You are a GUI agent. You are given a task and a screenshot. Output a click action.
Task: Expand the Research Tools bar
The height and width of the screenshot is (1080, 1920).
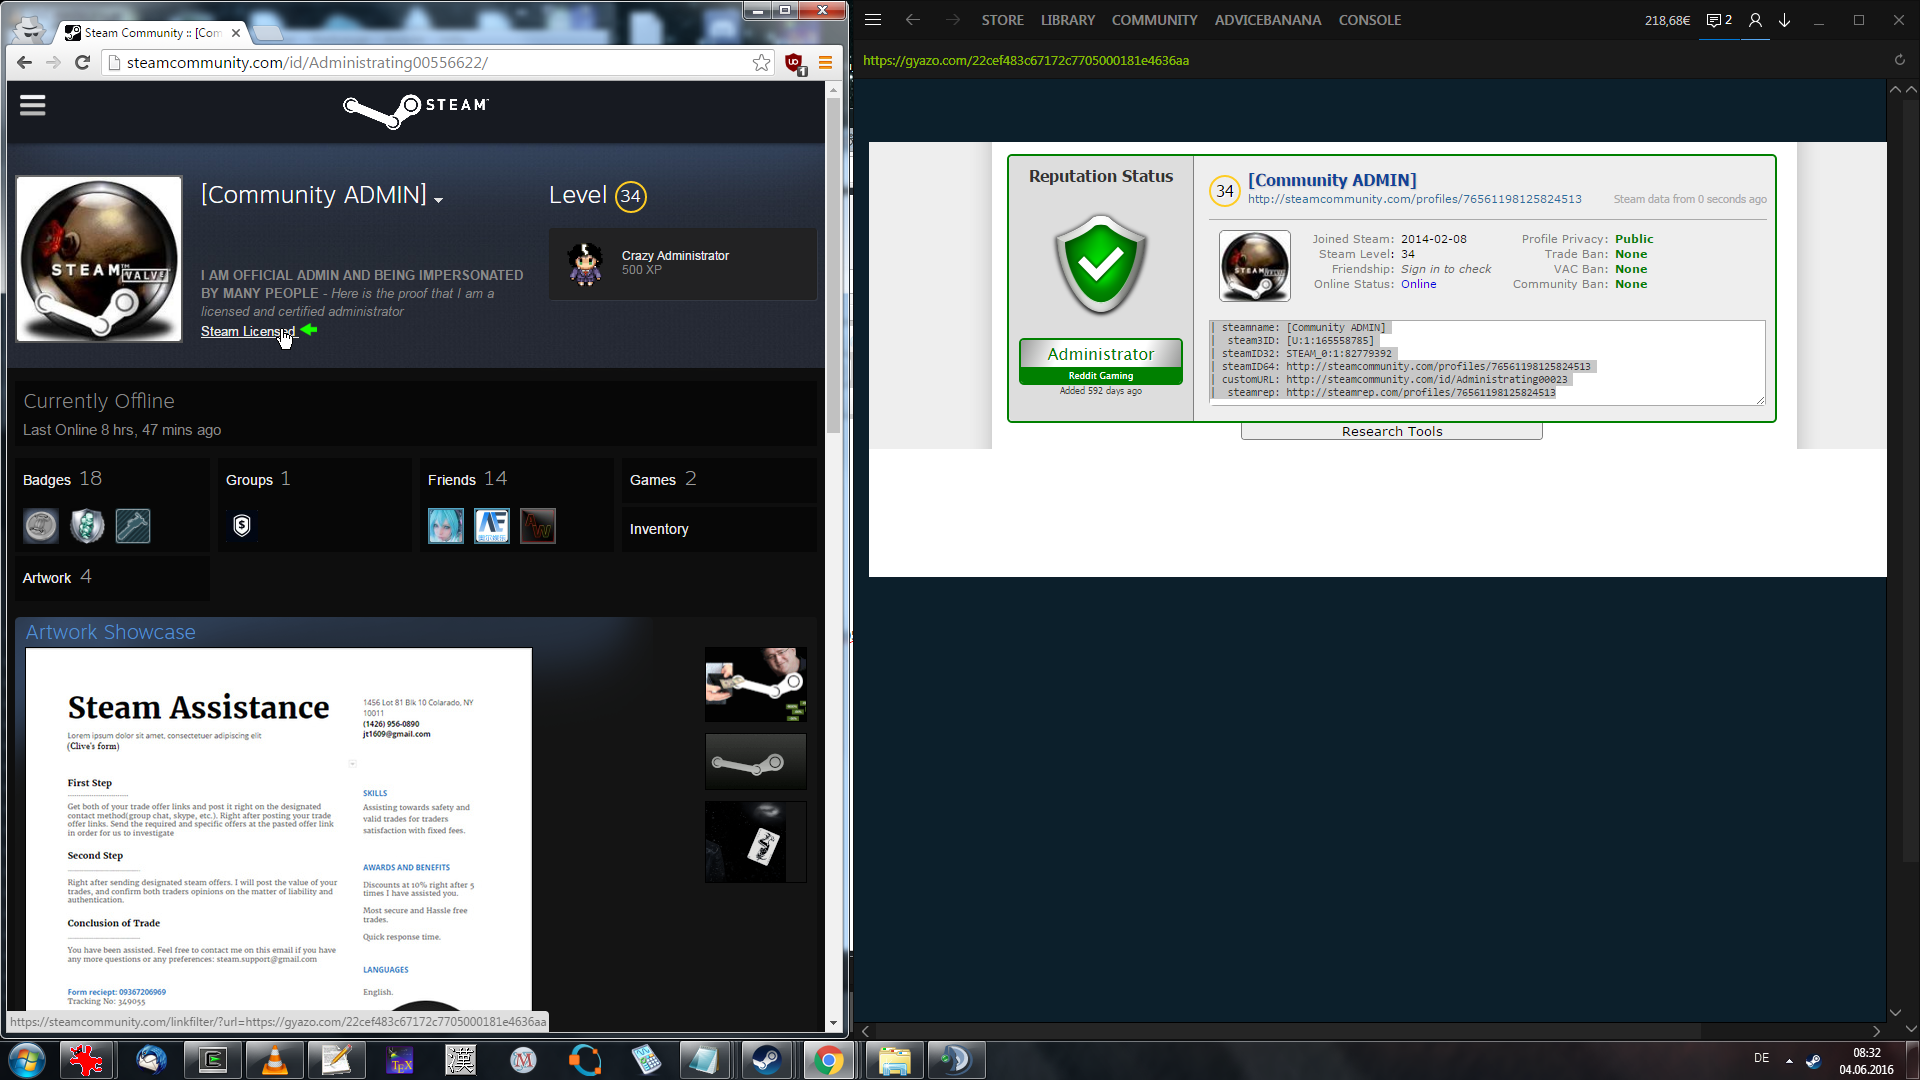tap(1391, 432)
